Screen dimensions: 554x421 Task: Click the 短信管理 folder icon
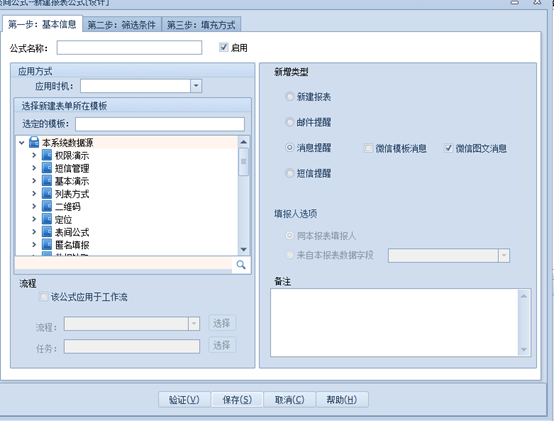point(47,168)
